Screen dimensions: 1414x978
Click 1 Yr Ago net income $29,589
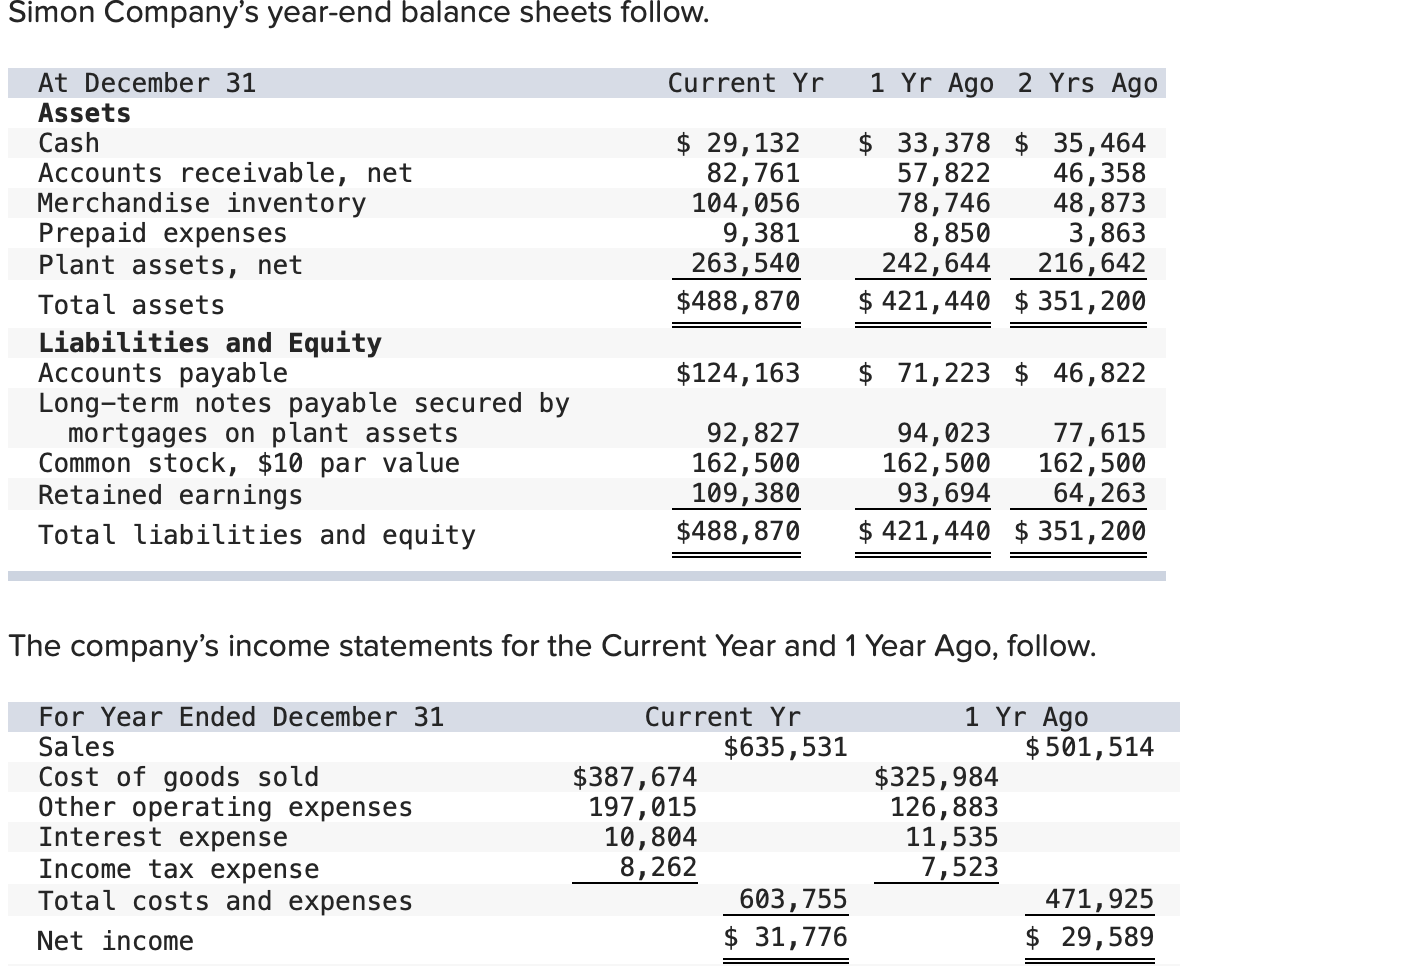1090,937
